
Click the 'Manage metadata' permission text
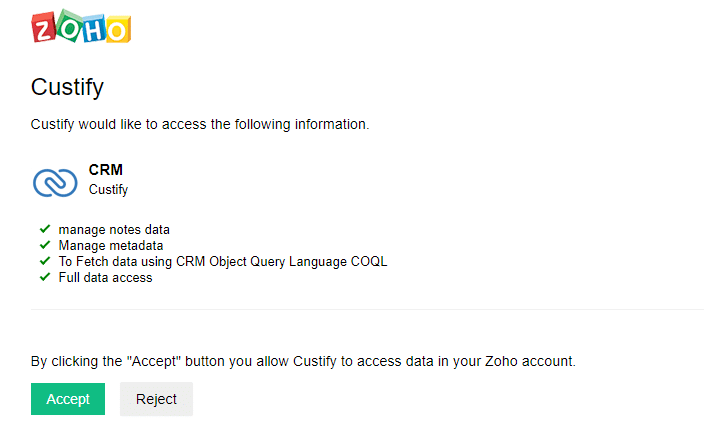(111, 246)
